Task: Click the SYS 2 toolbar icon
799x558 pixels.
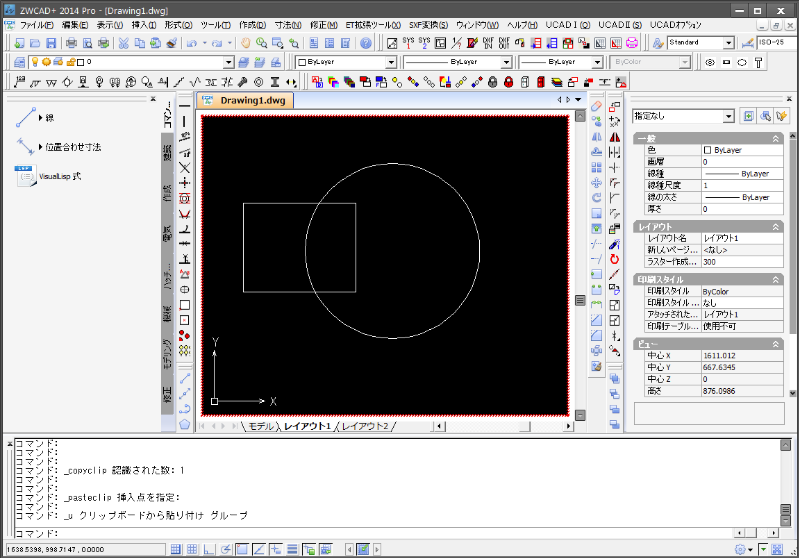Action: coord(424,43)
